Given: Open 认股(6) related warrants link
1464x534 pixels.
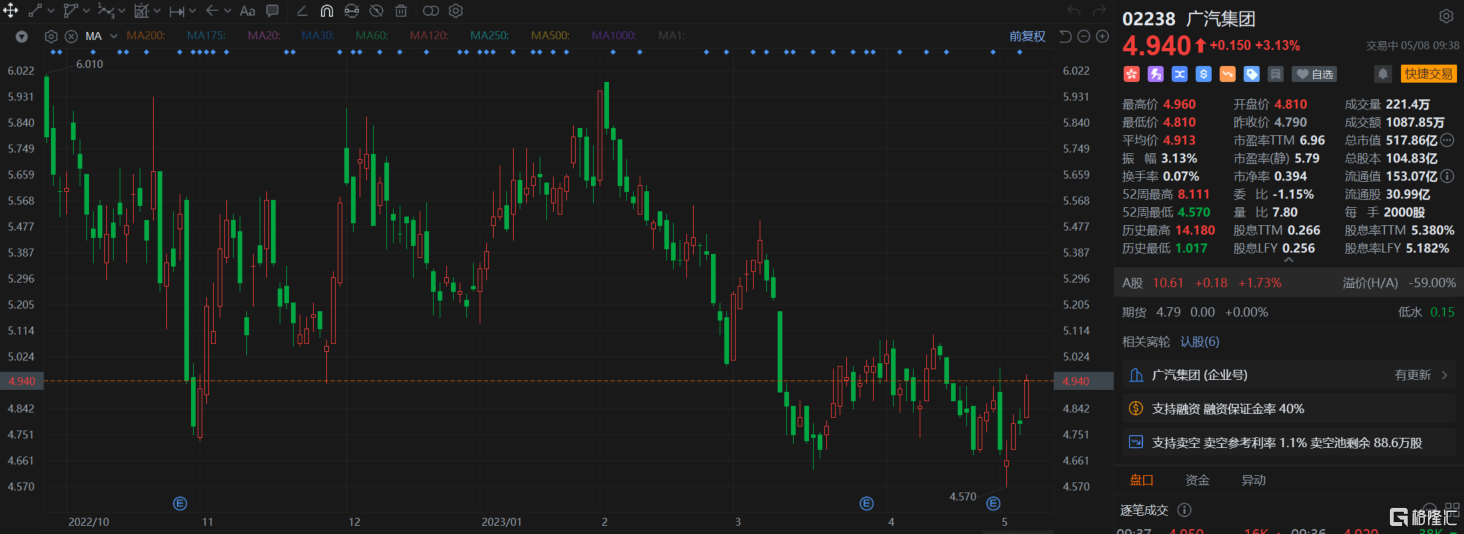Looking at the screenshot, I should point(1199,342).
